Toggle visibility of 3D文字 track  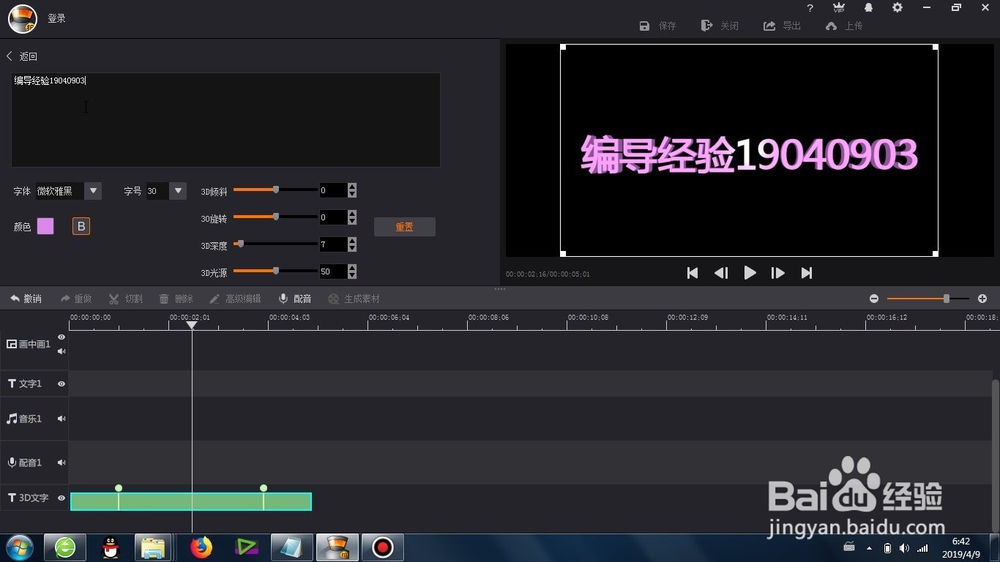pyautogui.click(x=61, y=498)
